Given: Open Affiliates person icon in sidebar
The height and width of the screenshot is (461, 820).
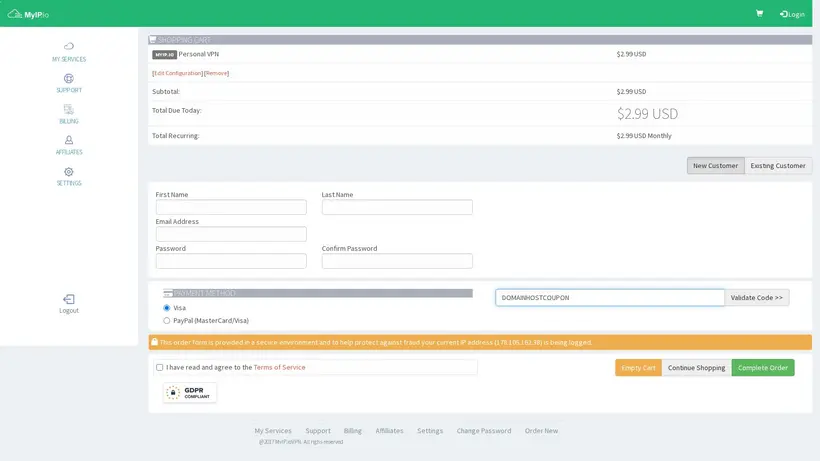Looking at the screenshot, I should pyautogui.click(x=69, y=140).
